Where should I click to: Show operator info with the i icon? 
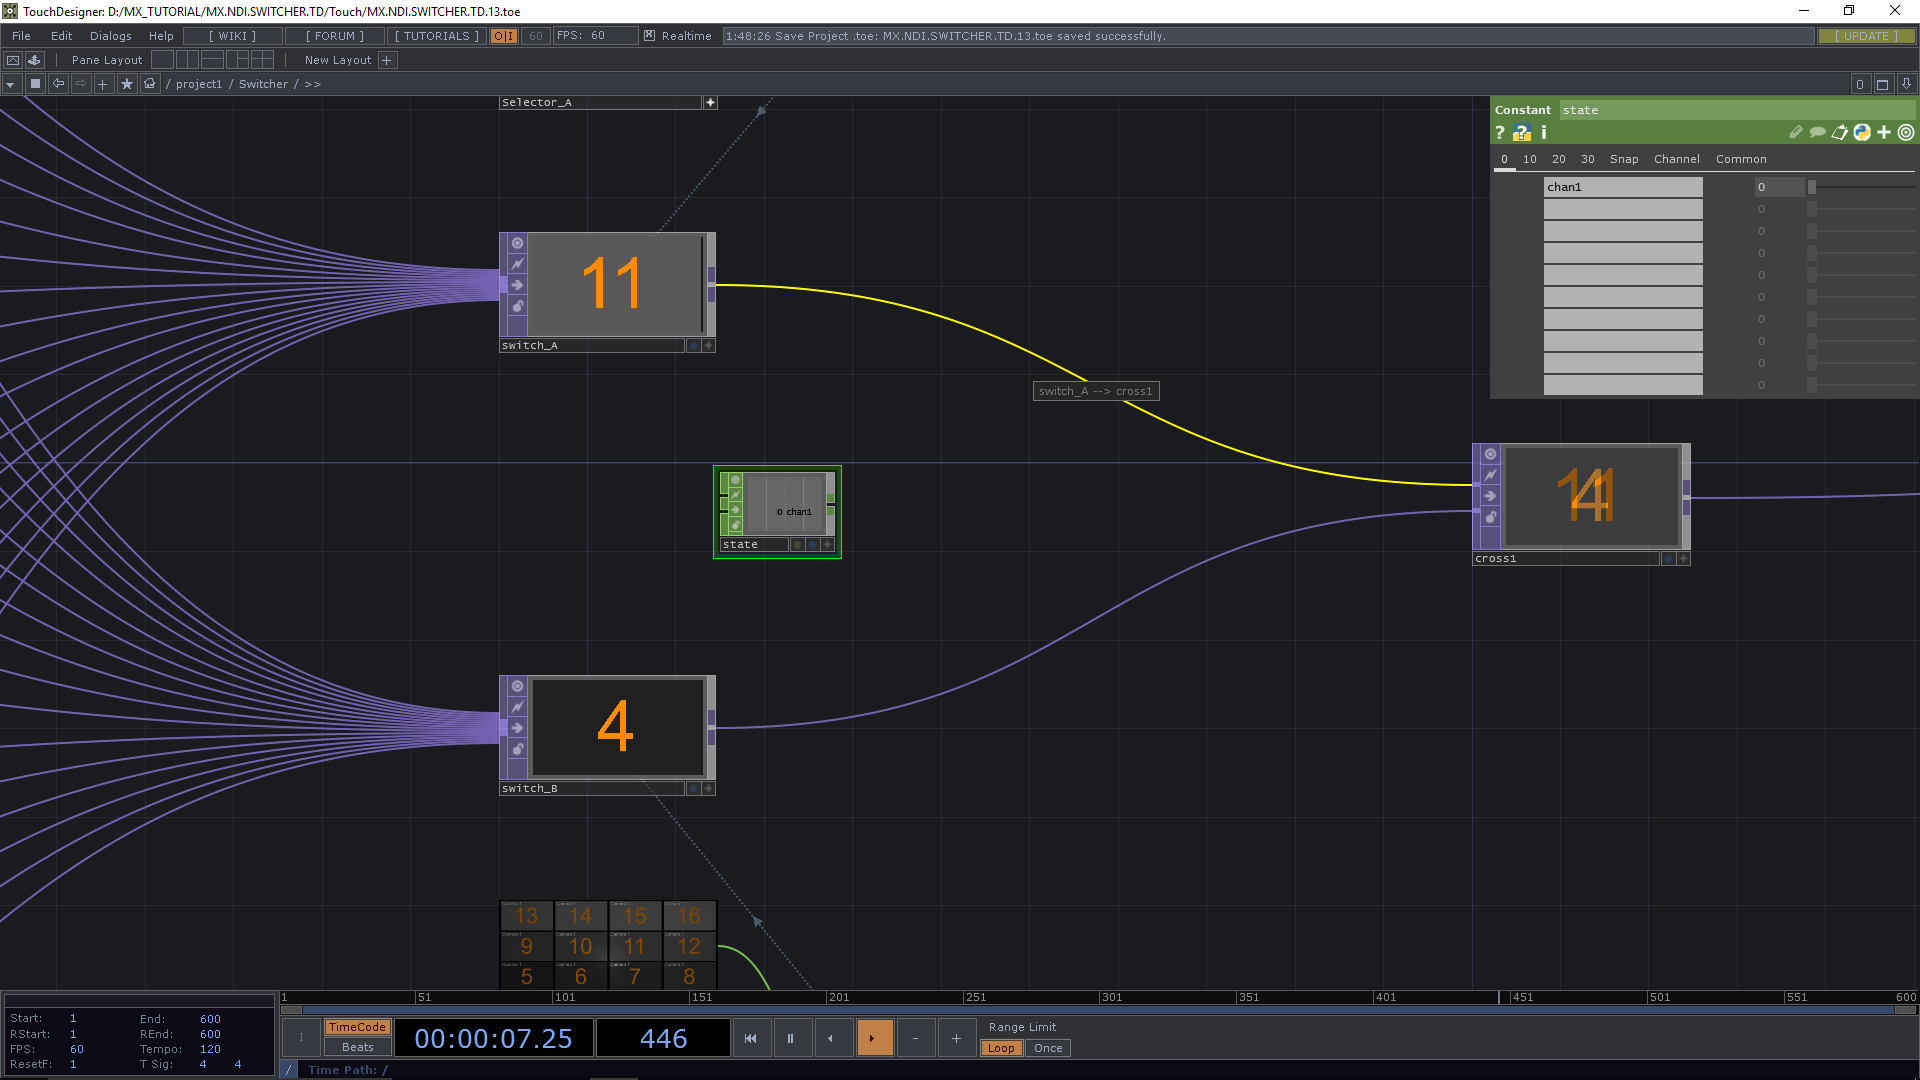point(1544,132)
